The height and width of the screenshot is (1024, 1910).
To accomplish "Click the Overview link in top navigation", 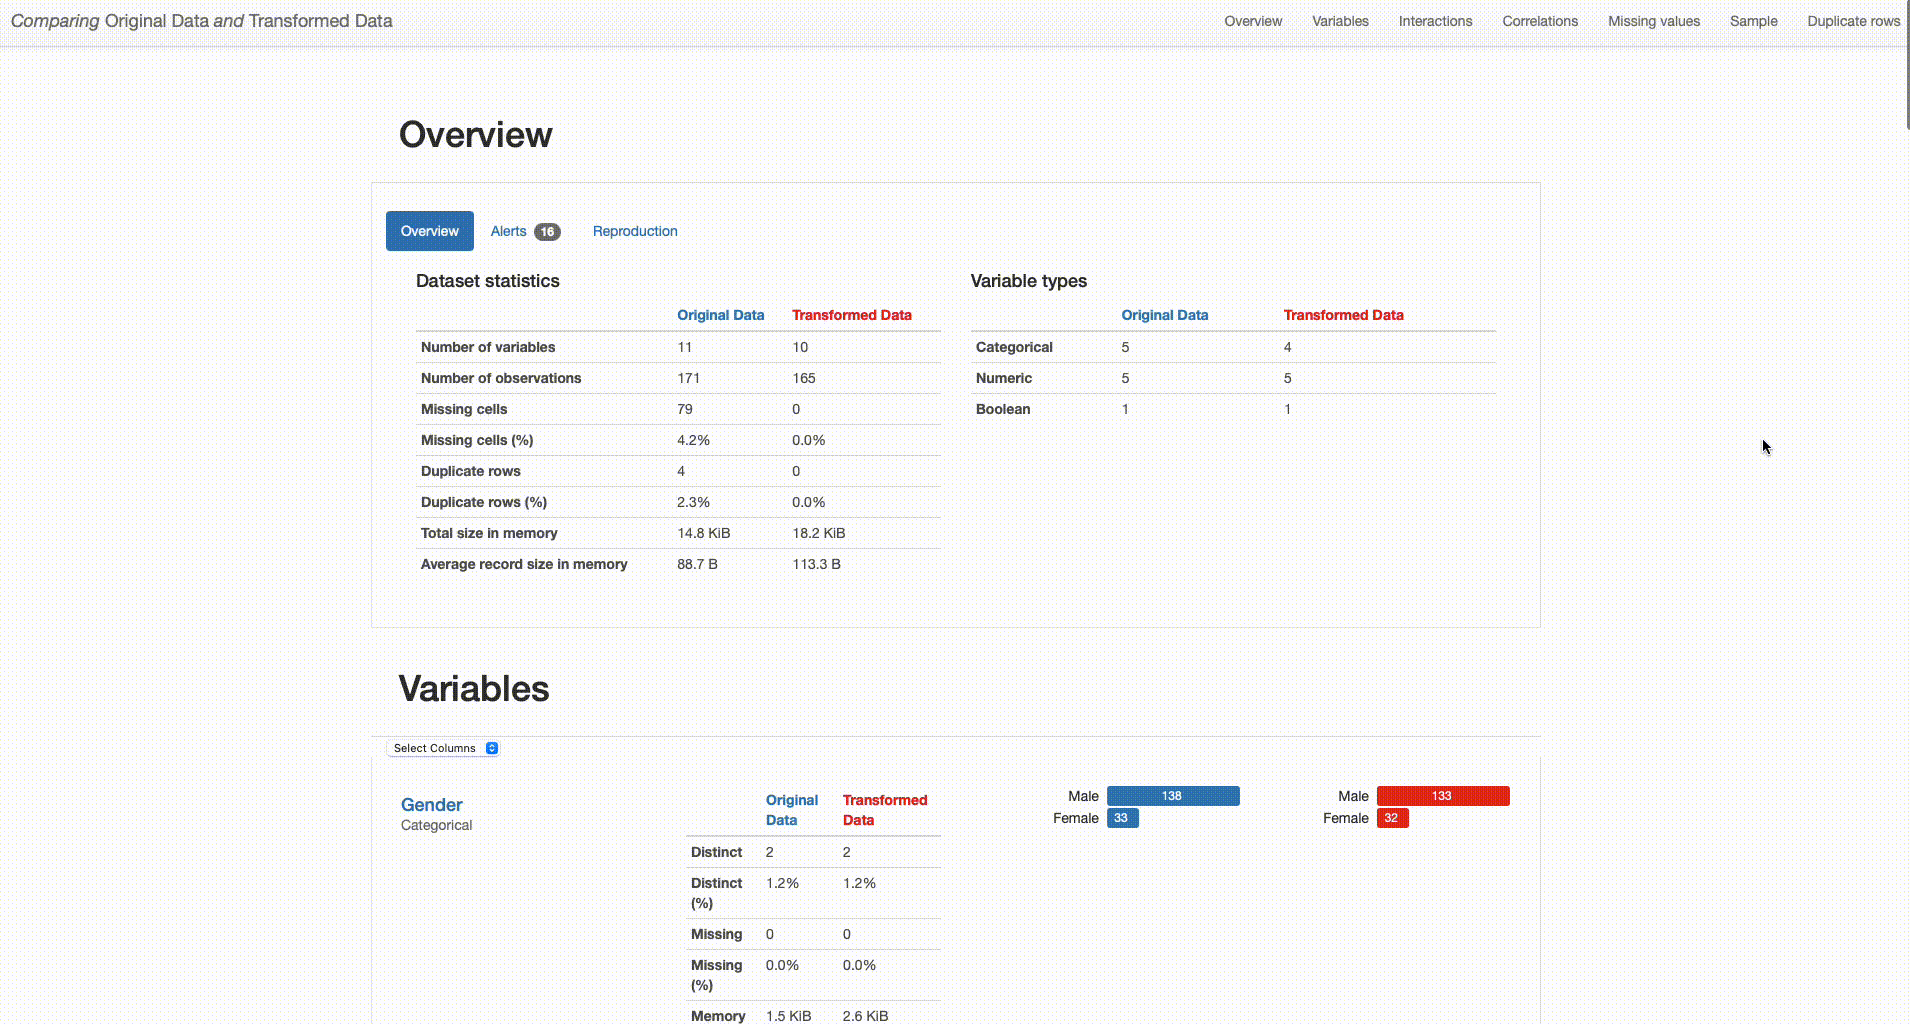I will coord(1253,21).
